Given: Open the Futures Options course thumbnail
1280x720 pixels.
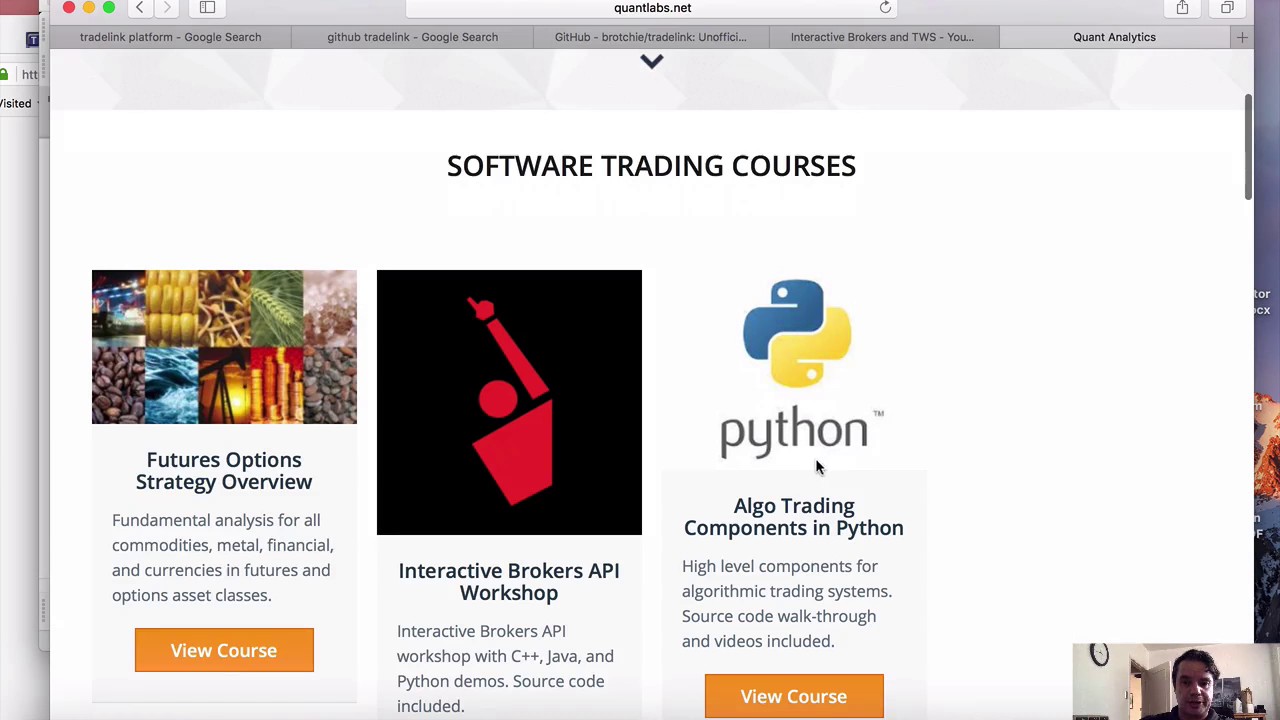Looking at the screenshot, I should pos(224,347).
